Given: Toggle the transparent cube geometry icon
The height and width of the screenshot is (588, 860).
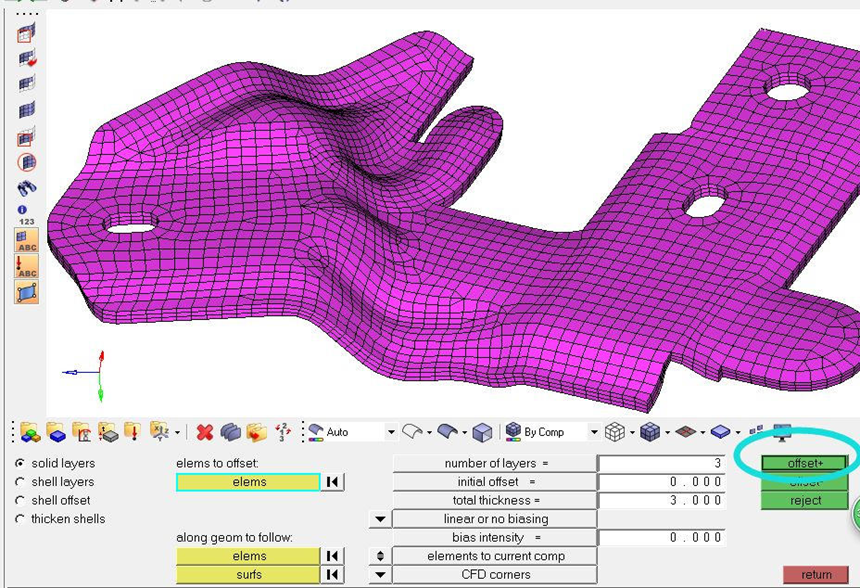Looking at the screenshot, I should coord(482,432).
